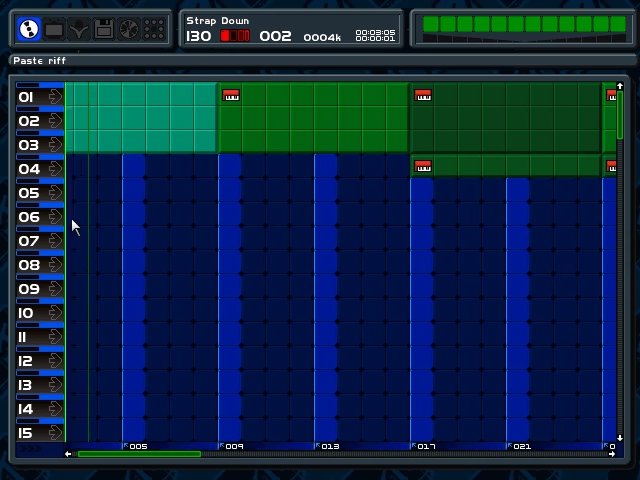The height and width of the screenshot is (480, 640).
Task: Click the left arrow of horizontal scrollbar
Action: (68, 454)
